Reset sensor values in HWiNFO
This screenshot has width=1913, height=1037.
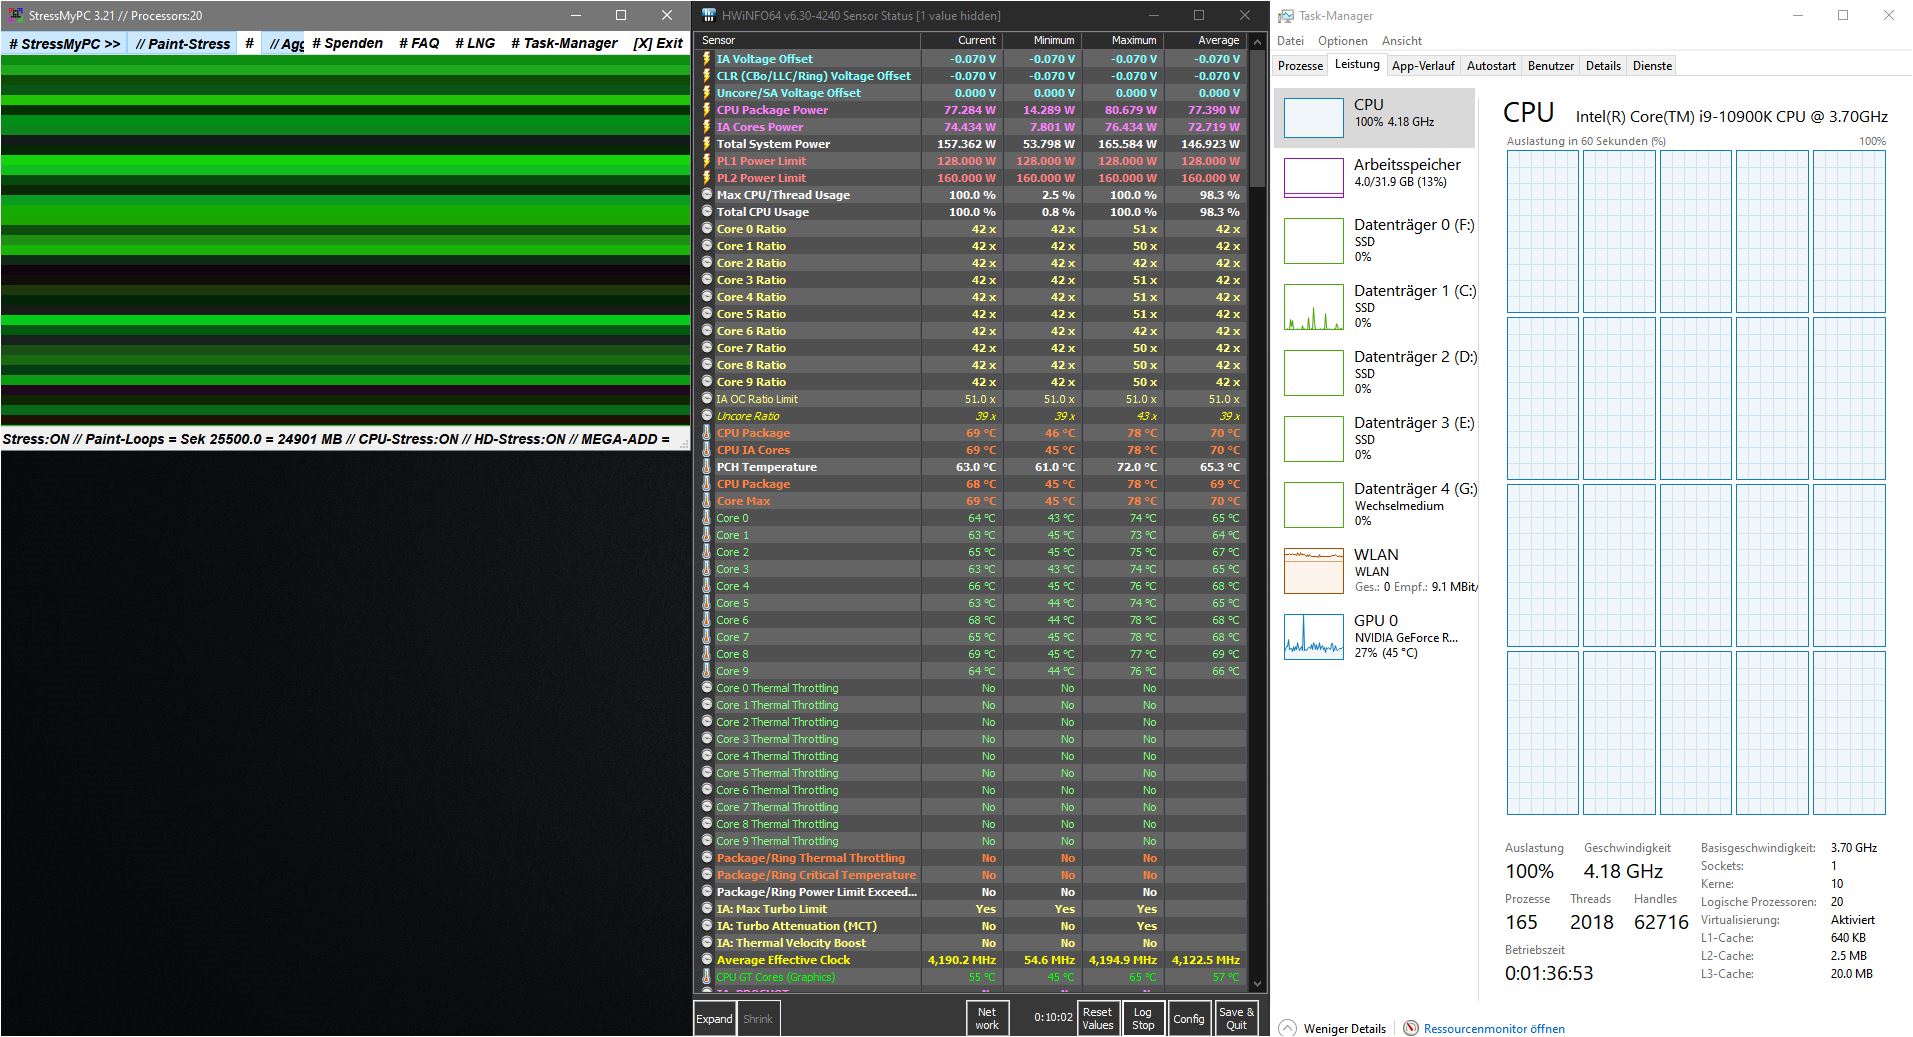point(1097,1017)
